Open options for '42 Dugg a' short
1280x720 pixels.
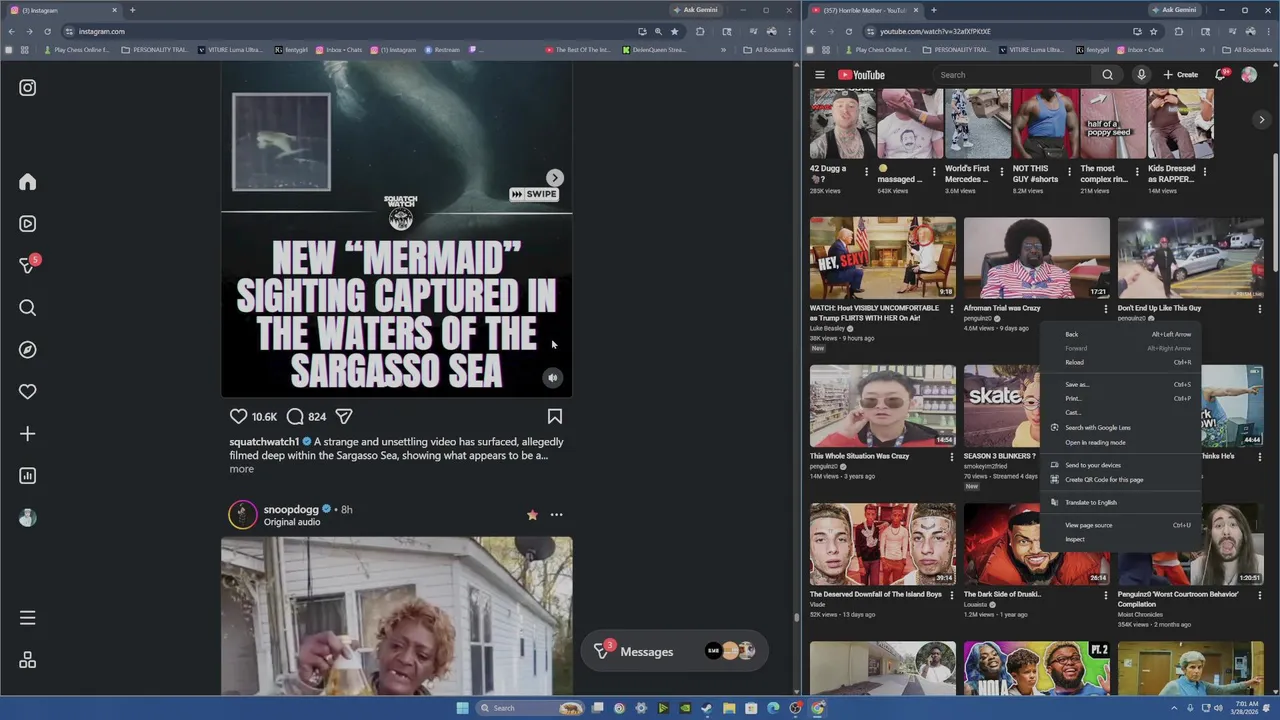coord(866,172)
